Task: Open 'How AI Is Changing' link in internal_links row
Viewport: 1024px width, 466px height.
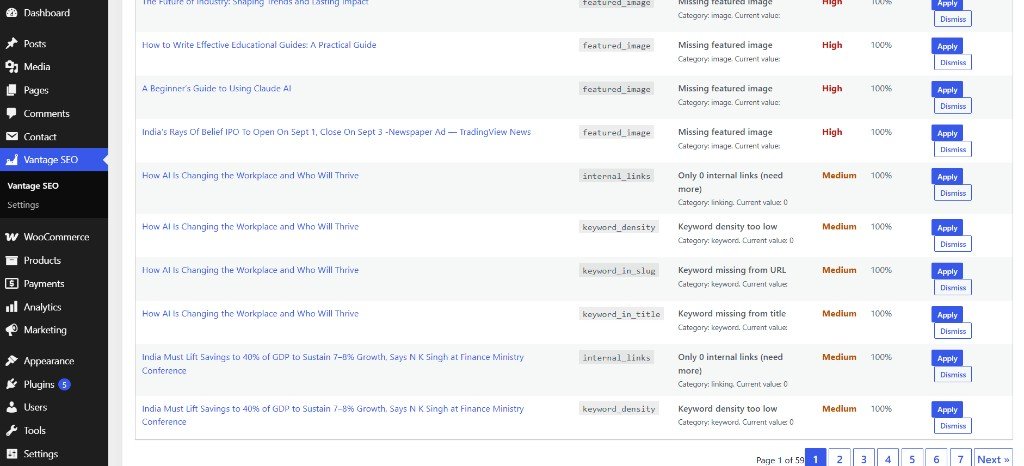Action: [250, 175]
